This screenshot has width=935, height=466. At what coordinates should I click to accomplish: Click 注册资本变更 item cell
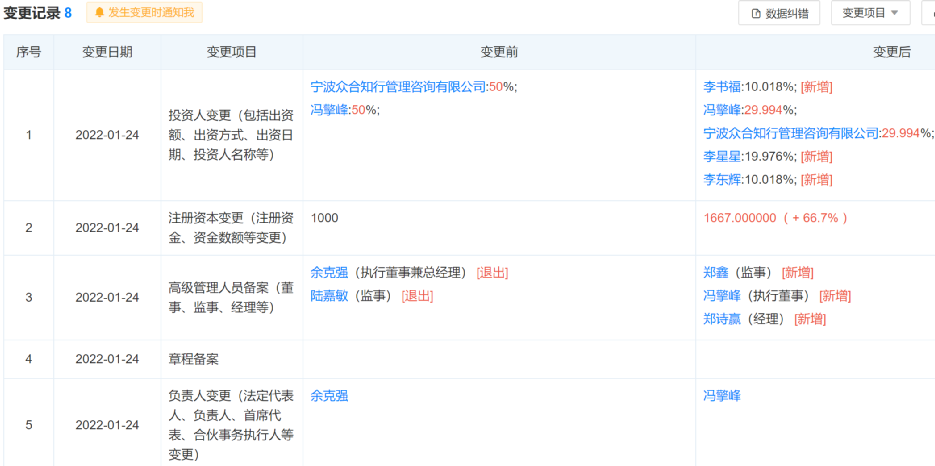click(231, 228)
